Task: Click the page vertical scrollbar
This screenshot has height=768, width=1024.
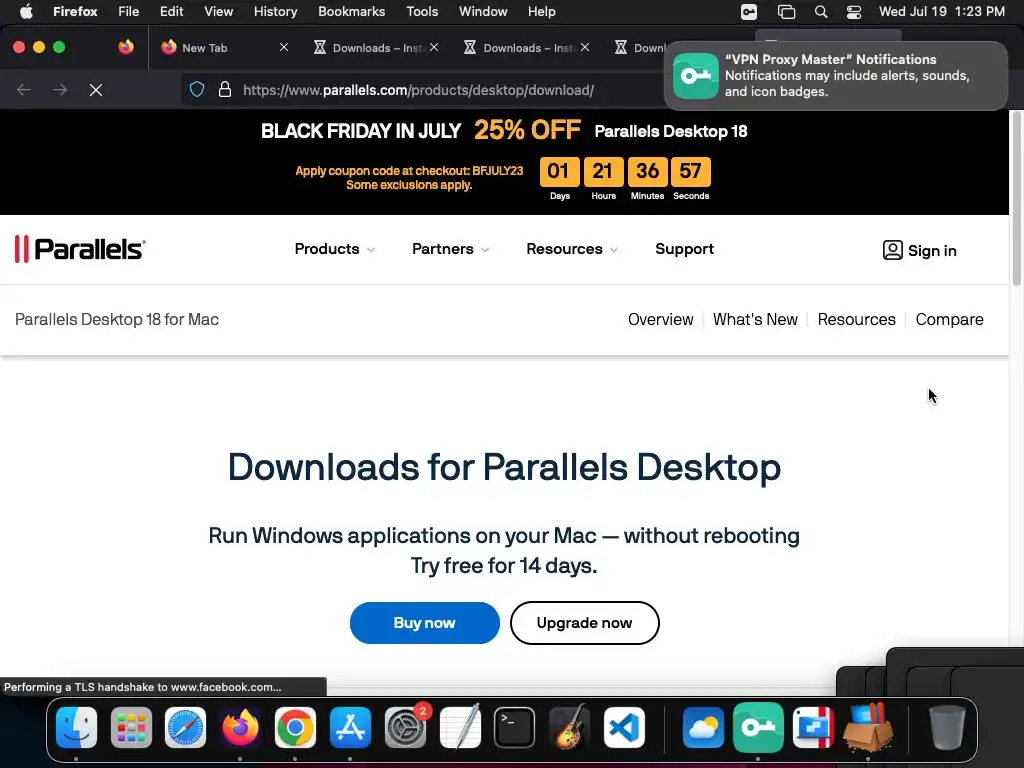Action: click(1017, 199)
